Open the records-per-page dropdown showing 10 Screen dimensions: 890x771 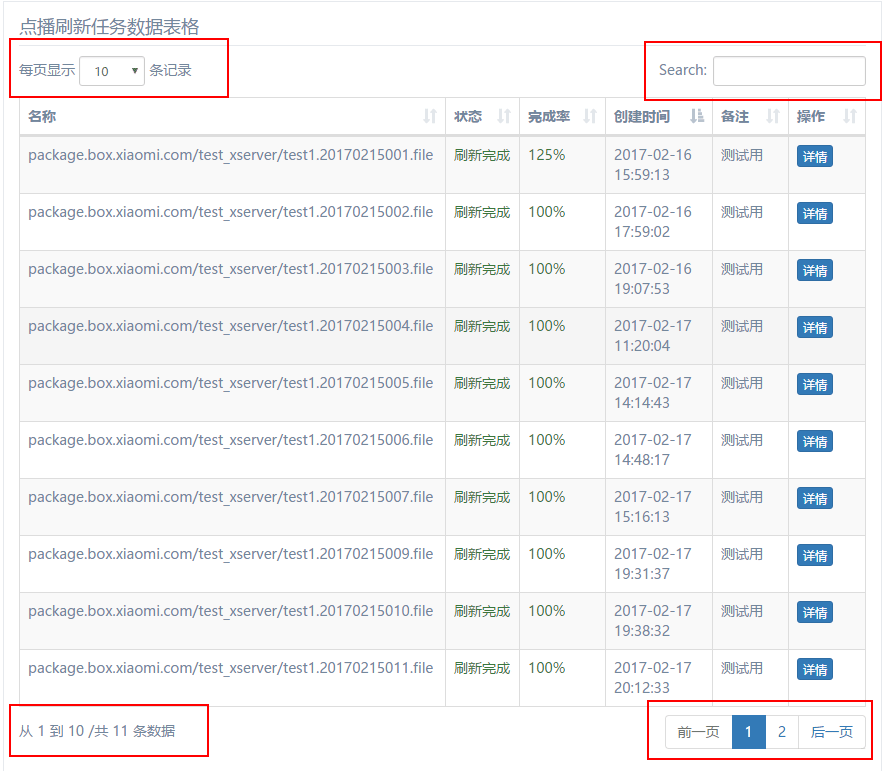111,71
